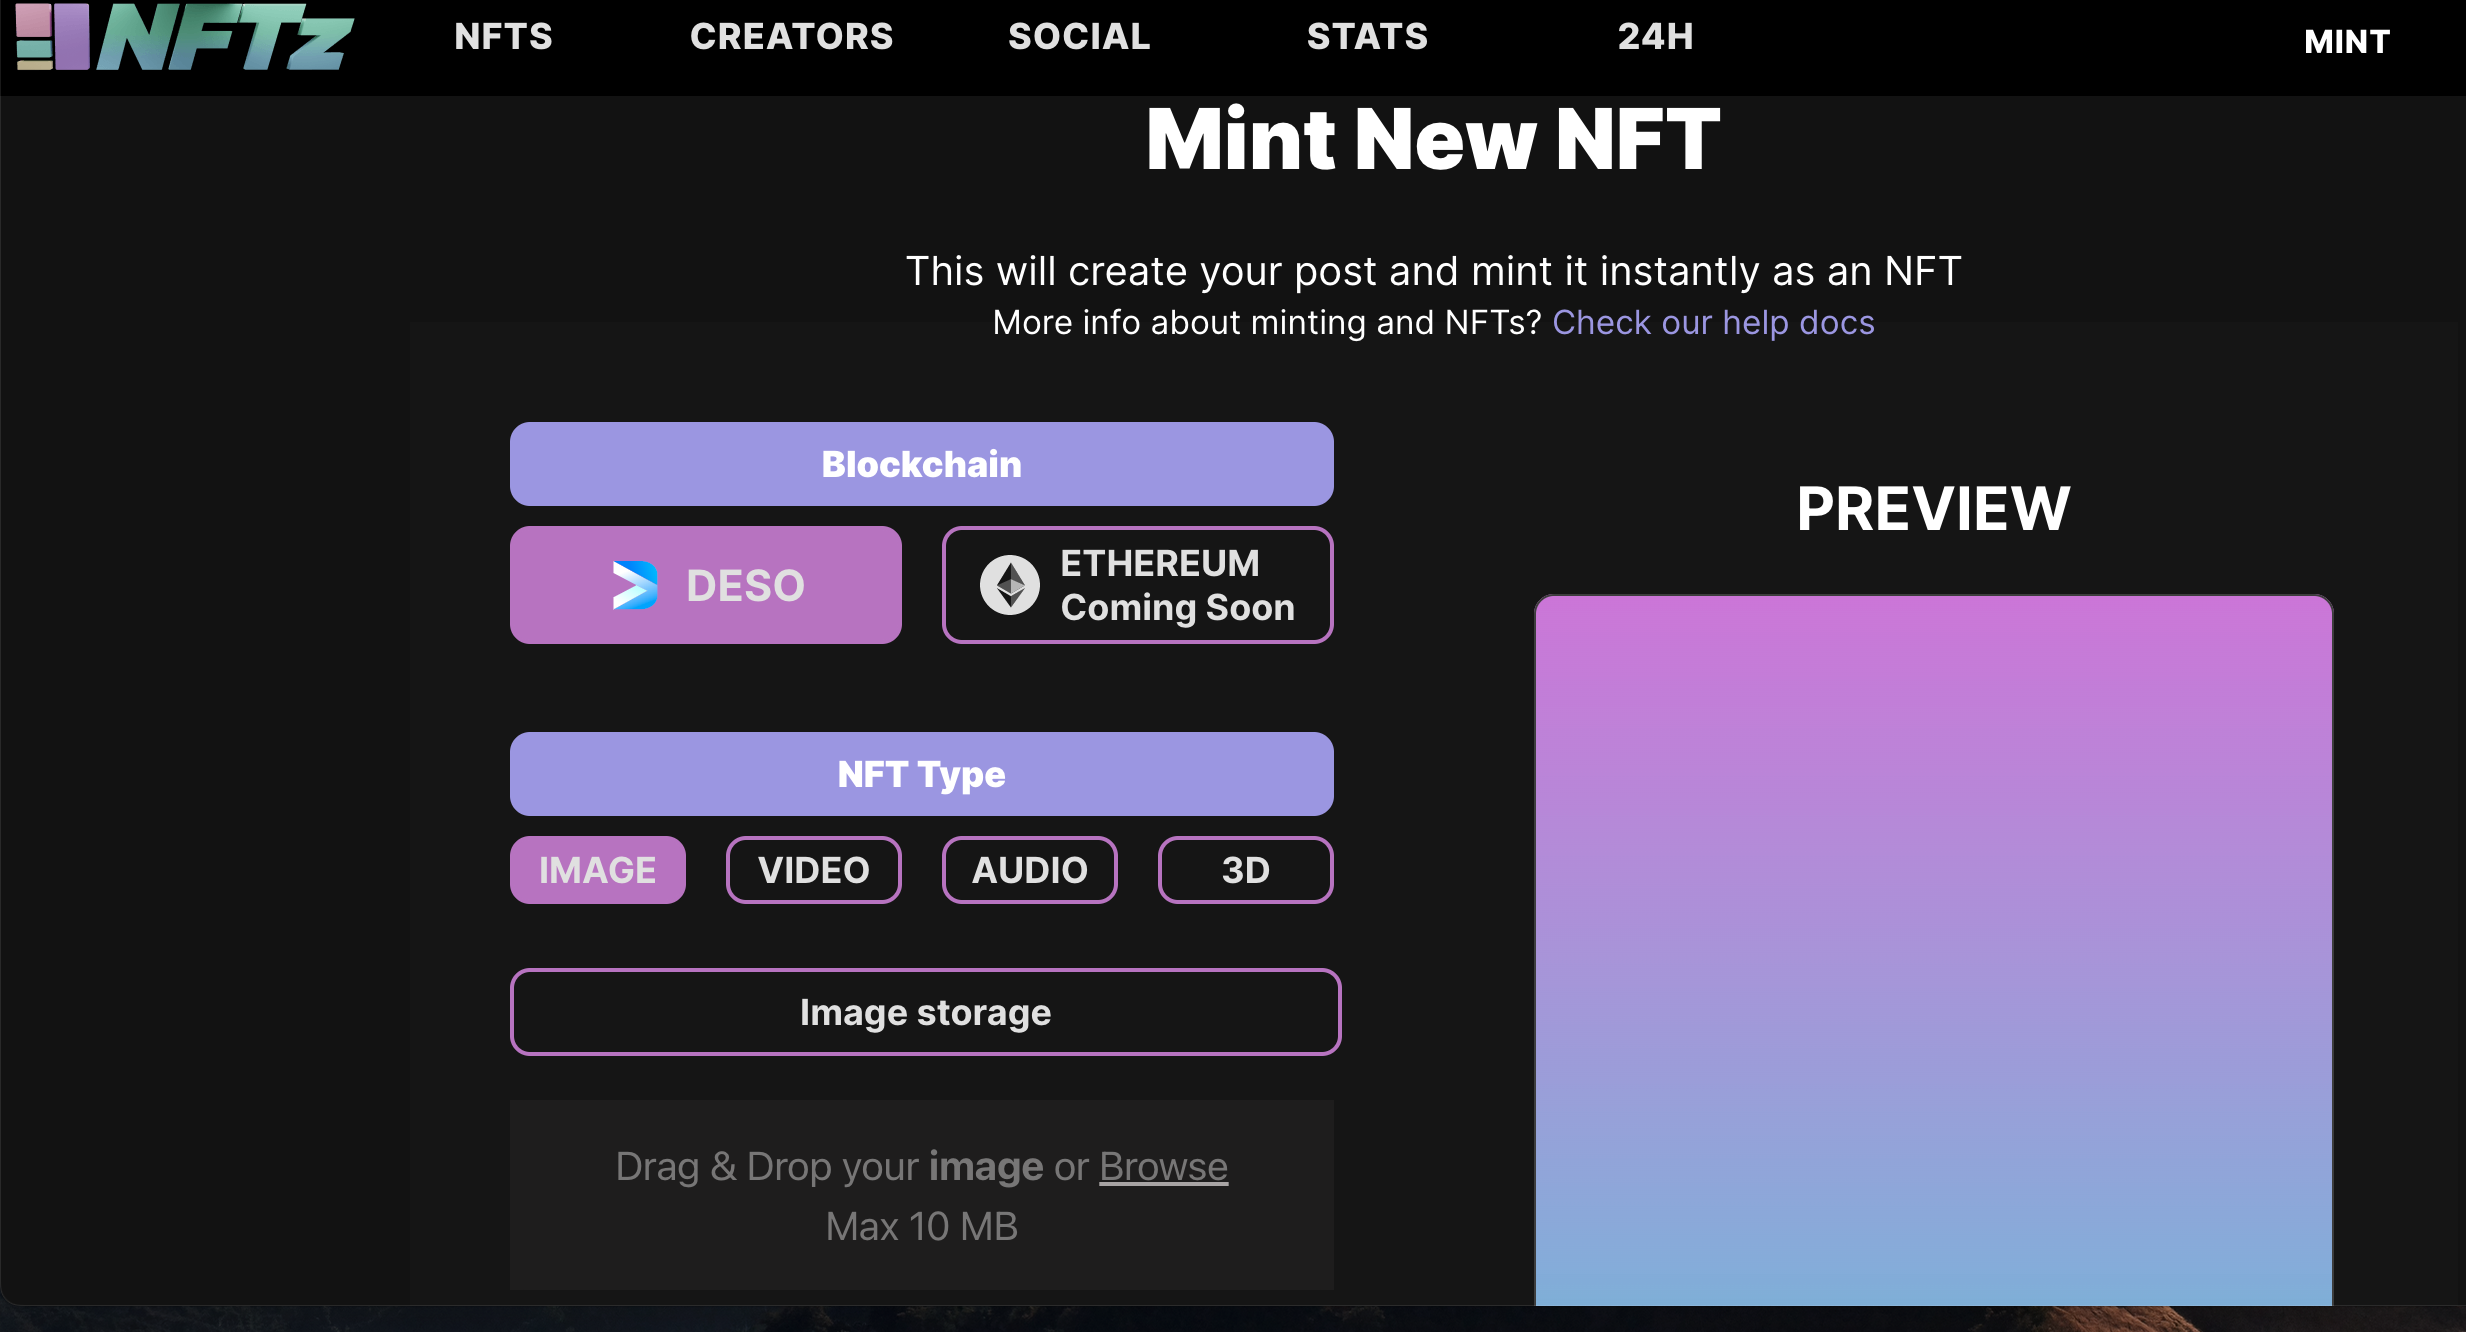Click MINT in the top navigation
Image resolution: width=2466 pixels, height=1332 pixels.
(x=2346, y=42)
